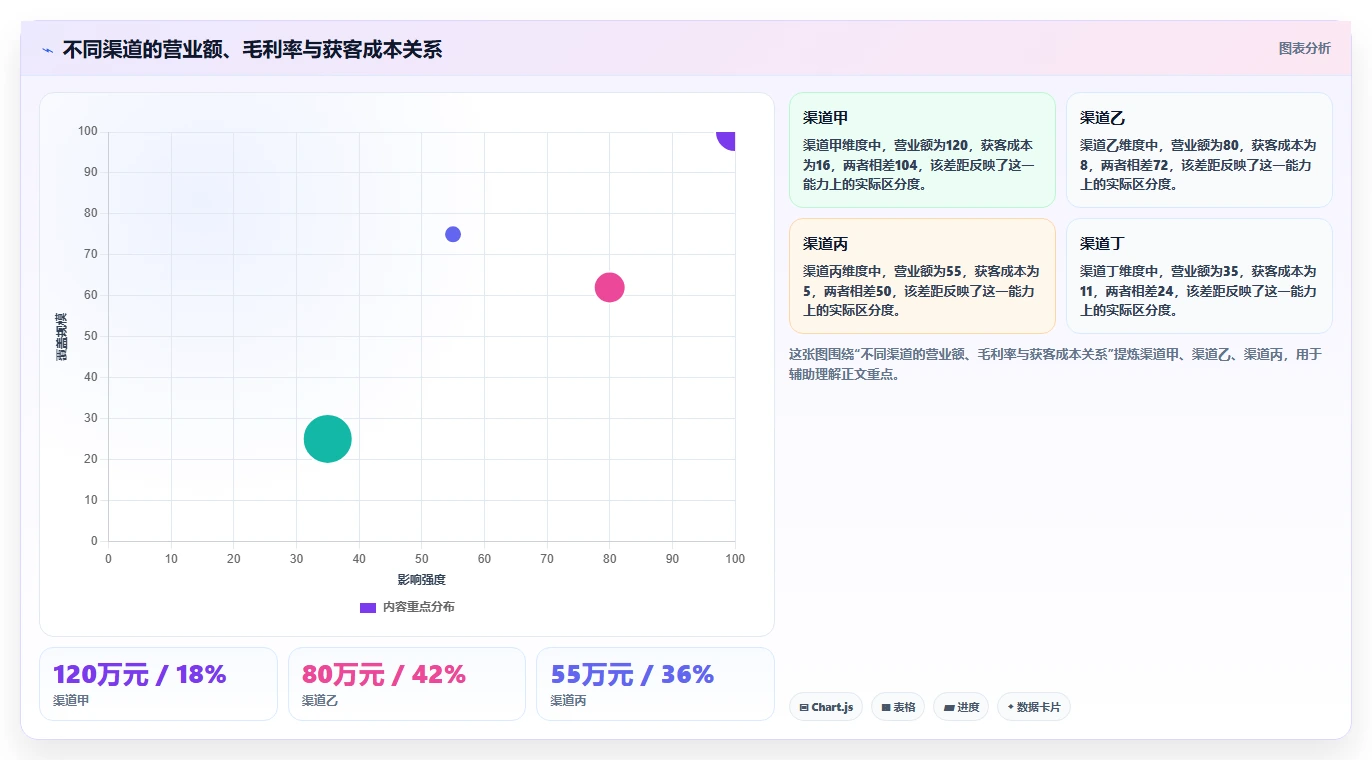Image resolution: width=1372 pixels, height=760 pixels.
Task: Click the 渠道乙 label under 80万元
Action: coord(320,701)
